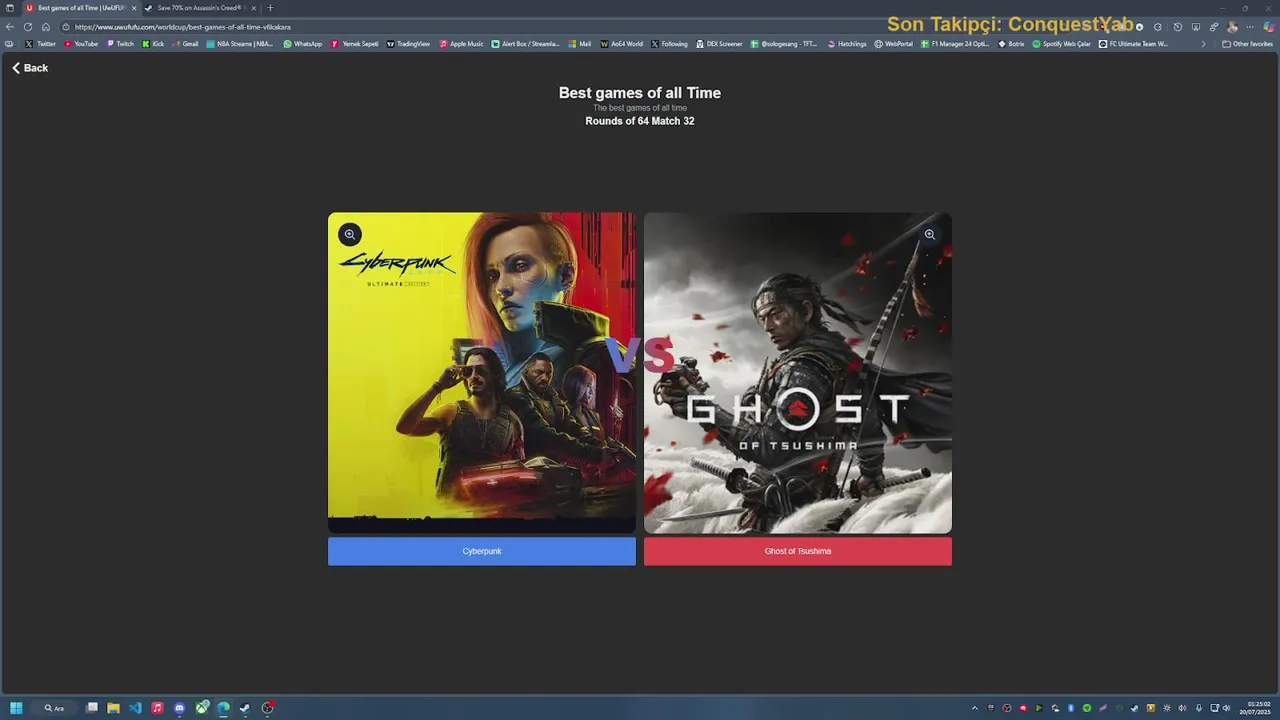Open browser history clock icon
The width and height of the screenshot is (1280, 720).
1177,27
